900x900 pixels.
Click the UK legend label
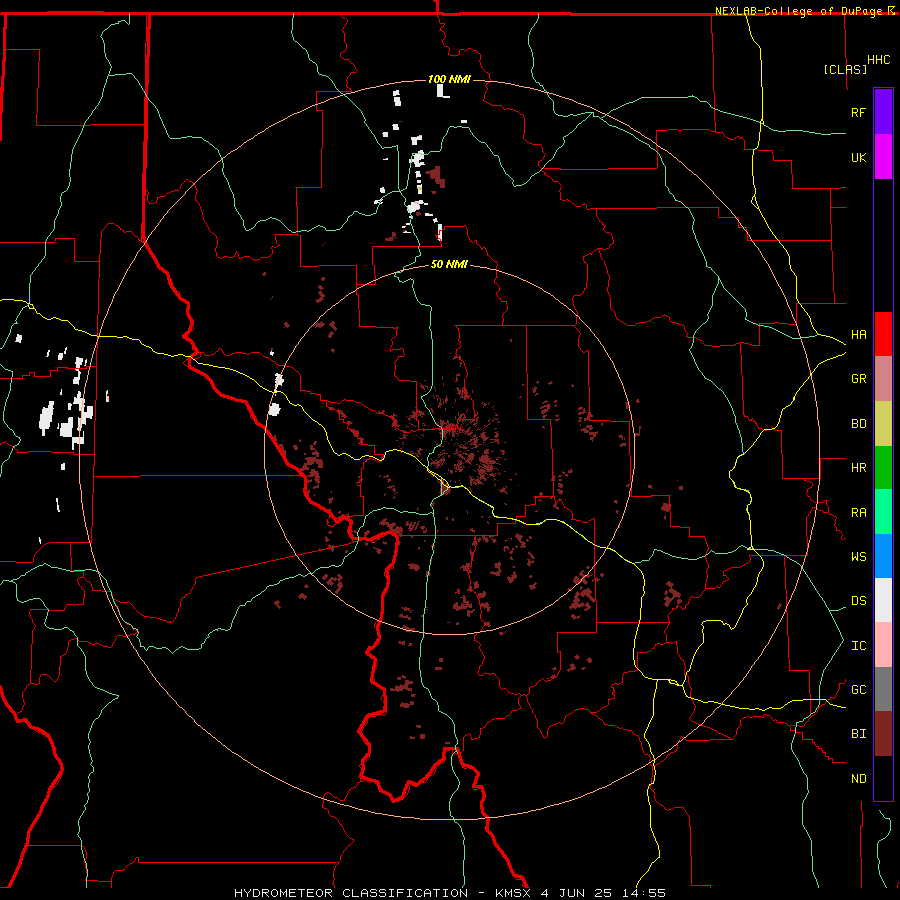pos(858,157)
